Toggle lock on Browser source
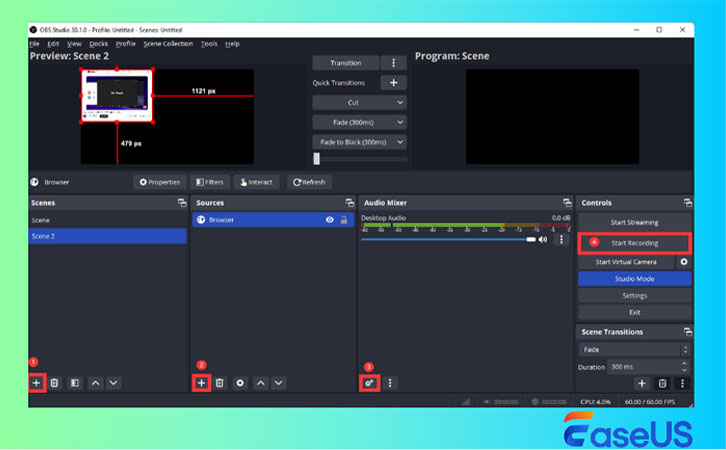This screenshot has height=450, width=726. point(344,220)
